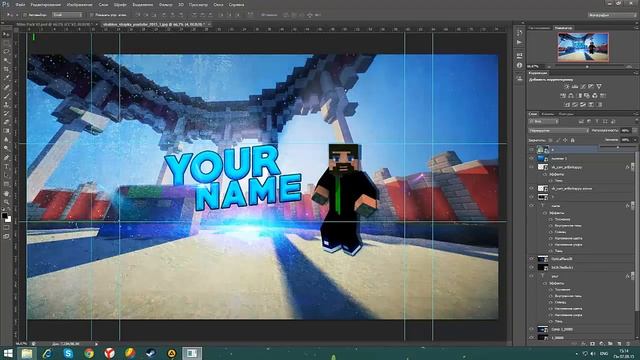
Task: Select the Zoom tool in toolbox
Action: click(6, 202)
